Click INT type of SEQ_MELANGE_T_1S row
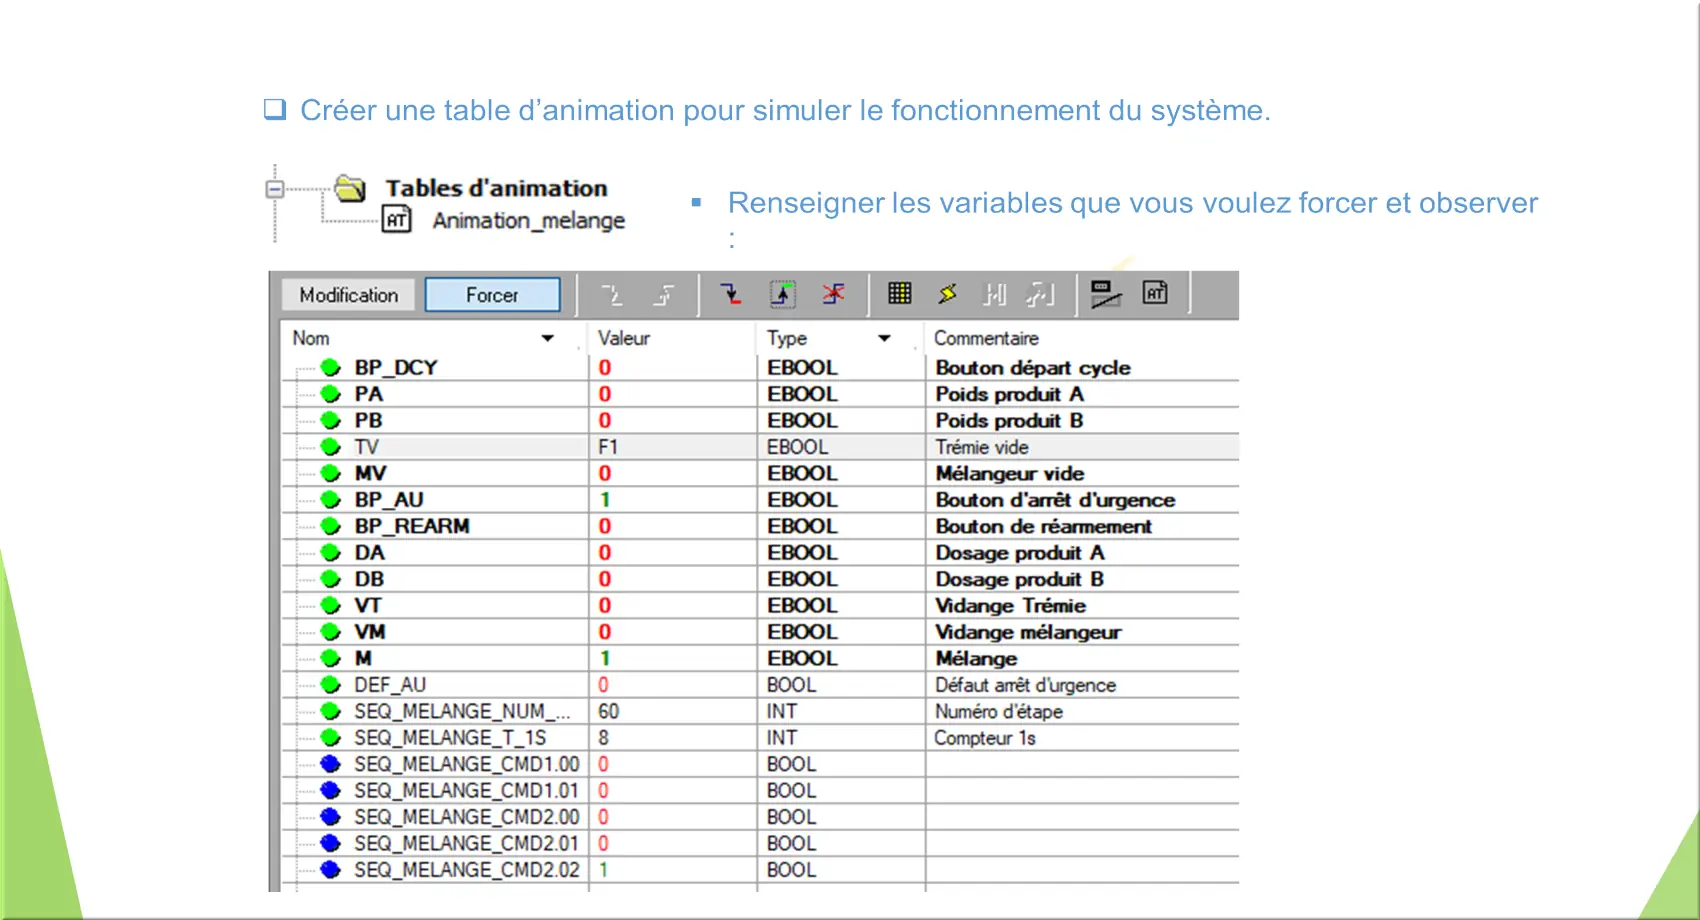Viewport: 1700px width, 920px height. (x=782, y=738)
